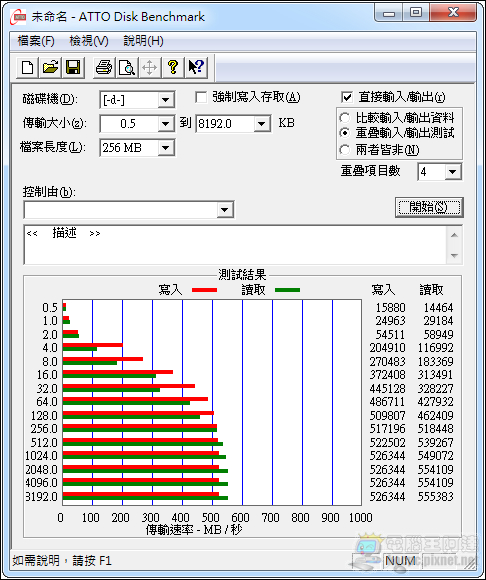
Task: Open Print Preview toolbar icon
Action: tap(127, 68)
